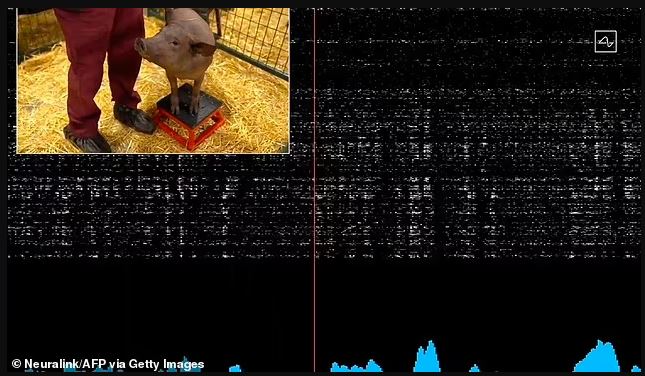Screen dimensions: 645x376
Task: Click the low blue activity cluster just right of the playhead
Action: click(356, 366)
